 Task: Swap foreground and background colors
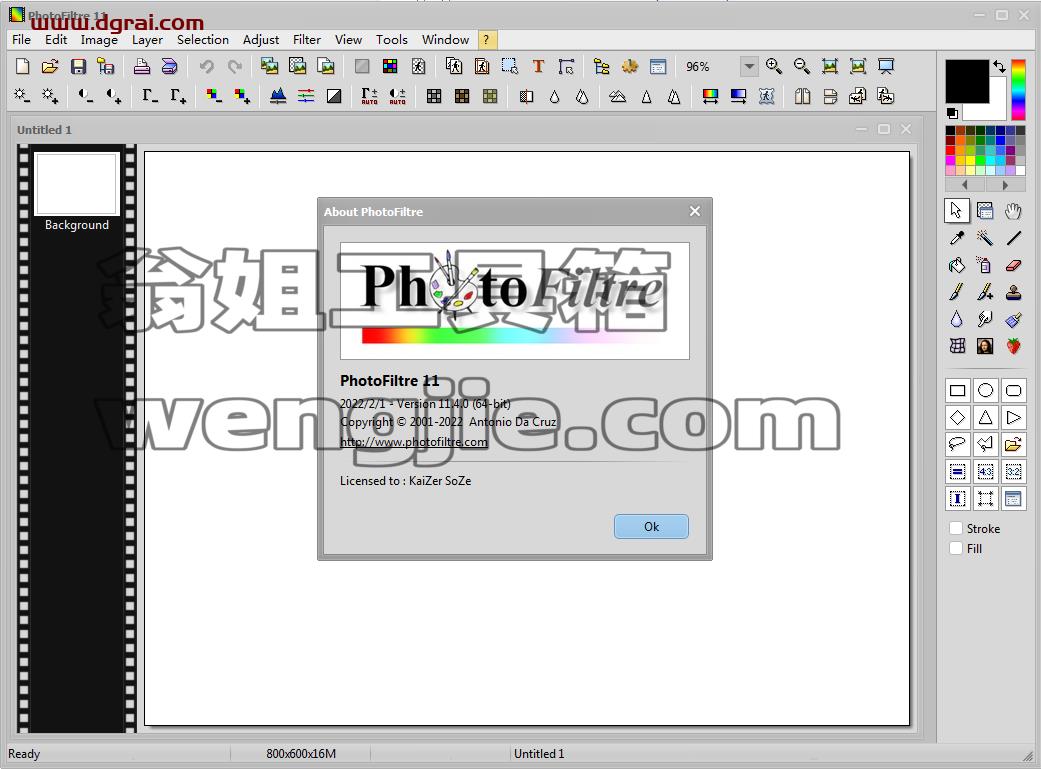pos(999,66)
